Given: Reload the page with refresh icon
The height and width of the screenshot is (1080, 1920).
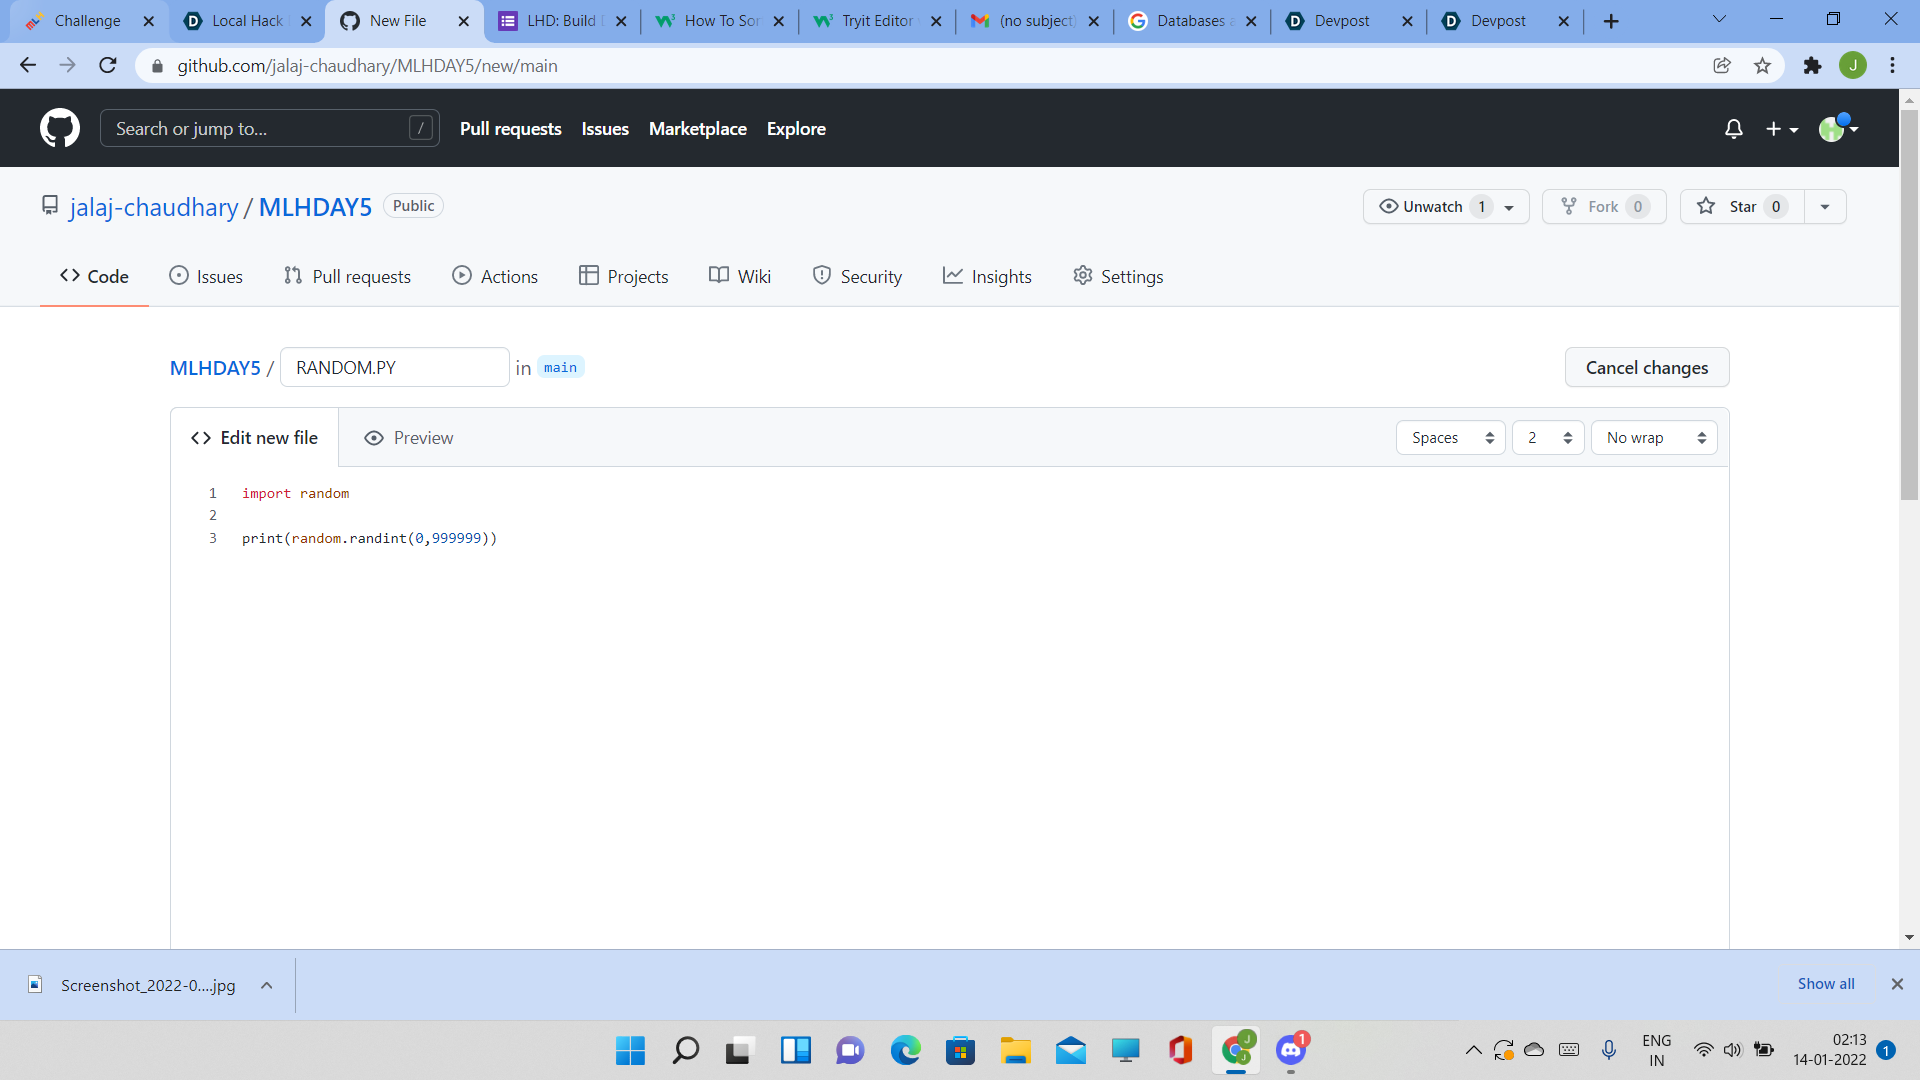Looking at the screenshot, I should click(108, 66).
